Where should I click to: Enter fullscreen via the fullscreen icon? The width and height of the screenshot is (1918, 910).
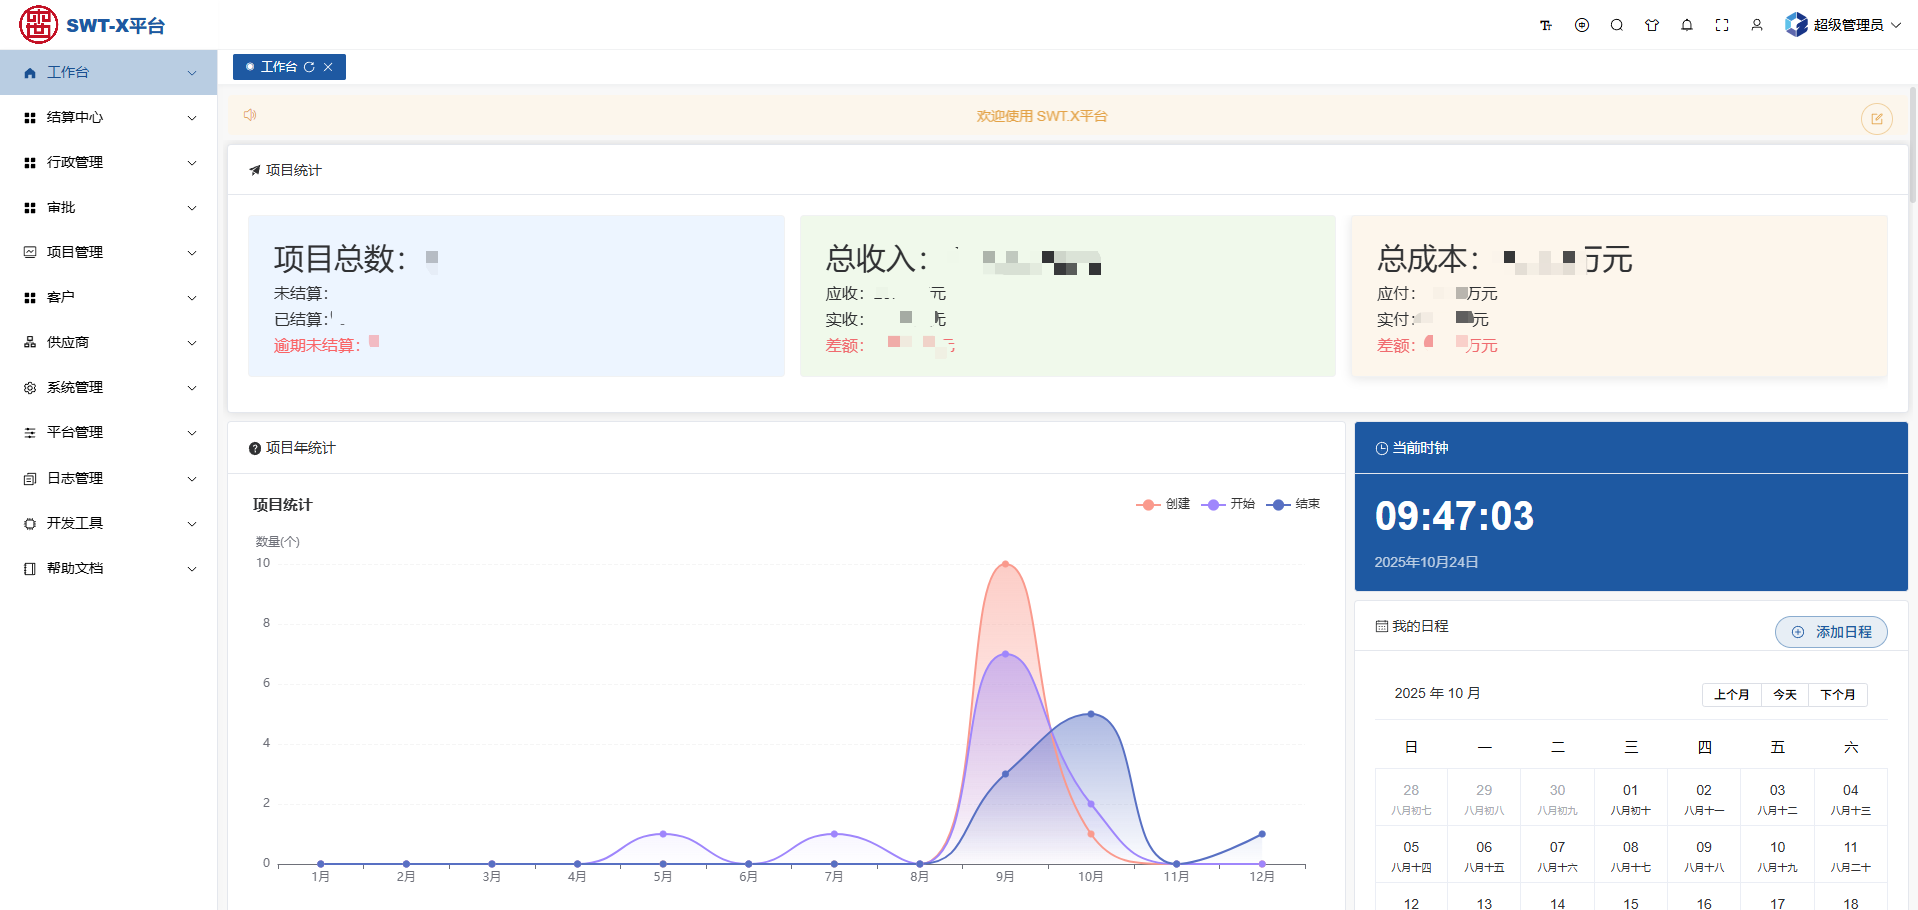coord(1722,25)
